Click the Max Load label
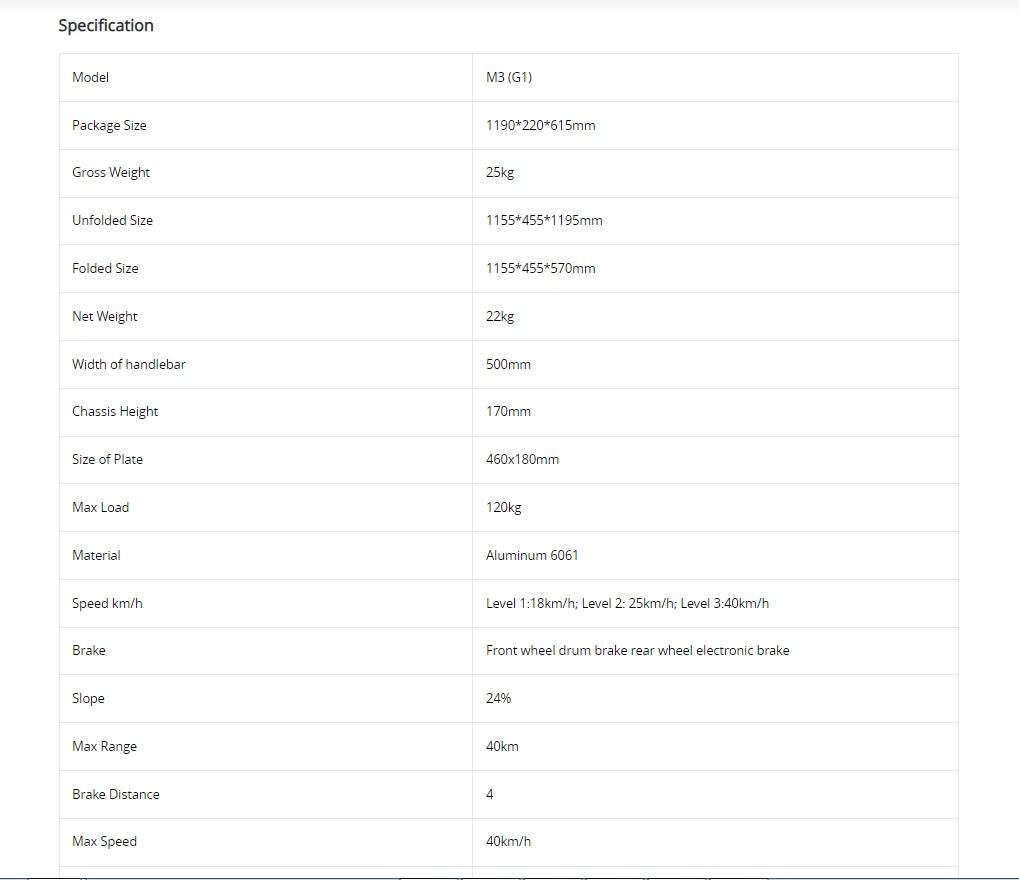 100,507
